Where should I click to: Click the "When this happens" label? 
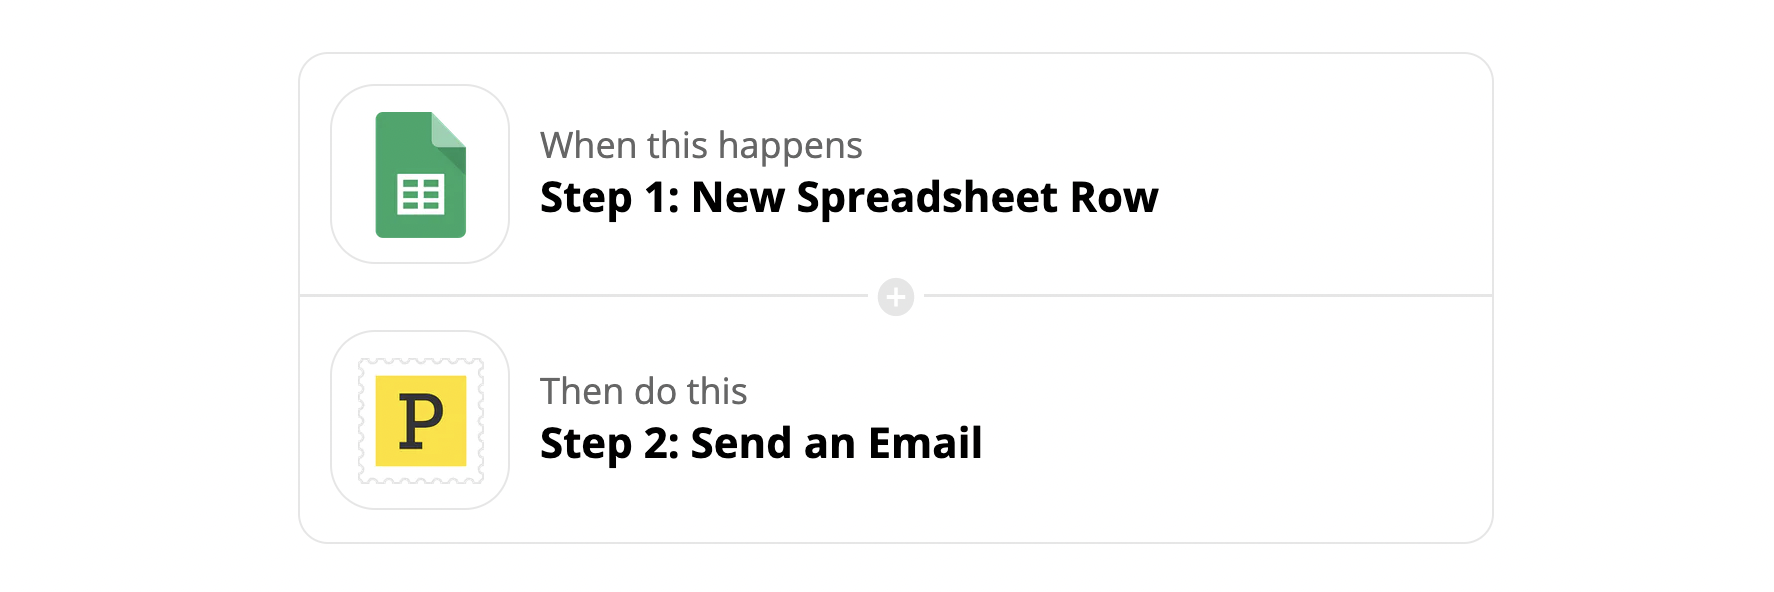(x=701, y=146)
